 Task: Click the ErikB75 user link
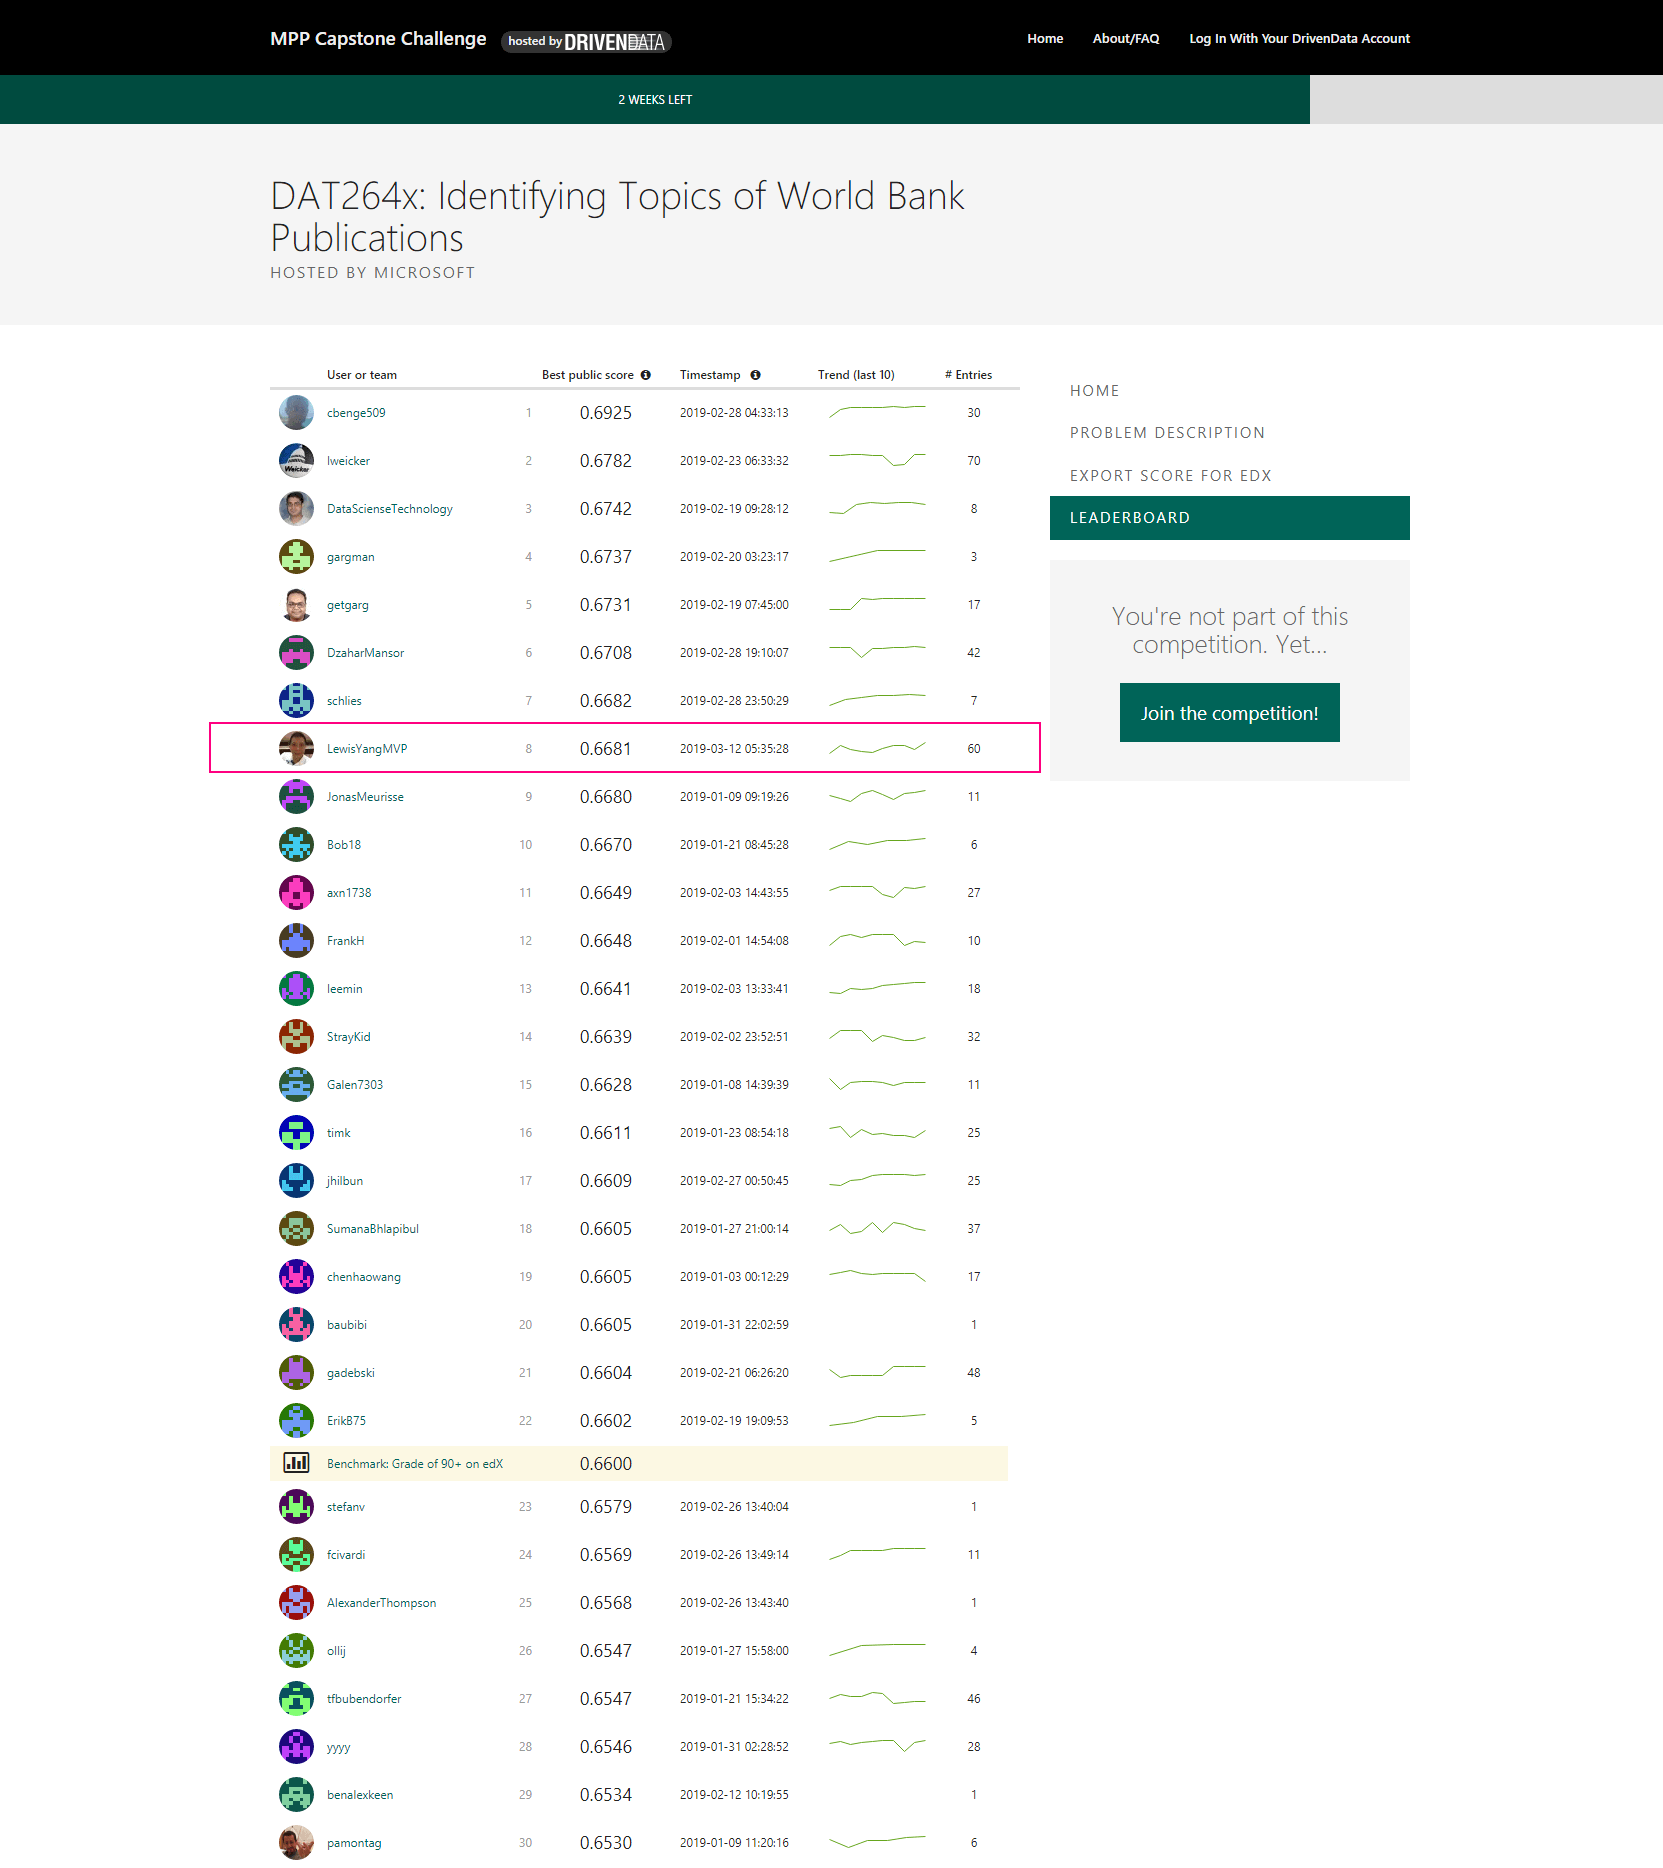346,1421
